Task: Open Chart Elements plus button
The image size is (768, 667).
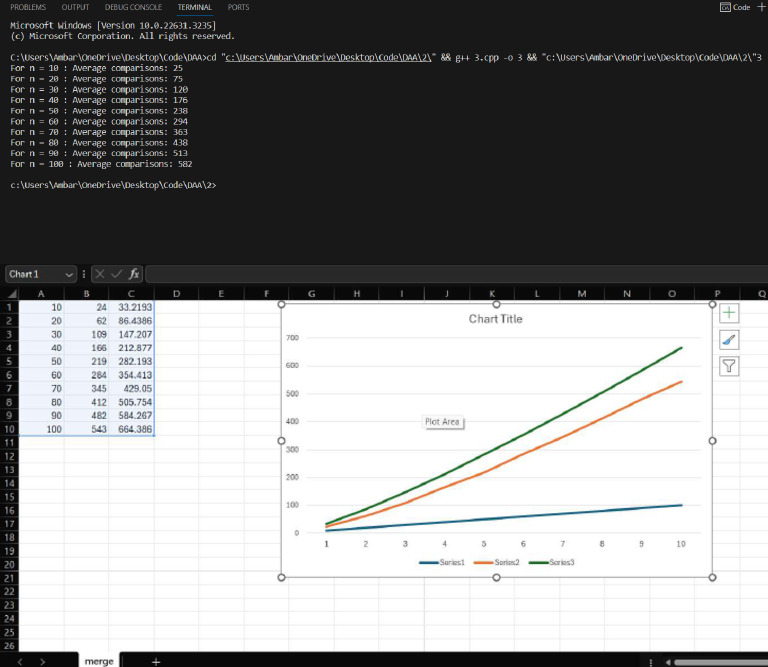Action: [x=730, y=313]
